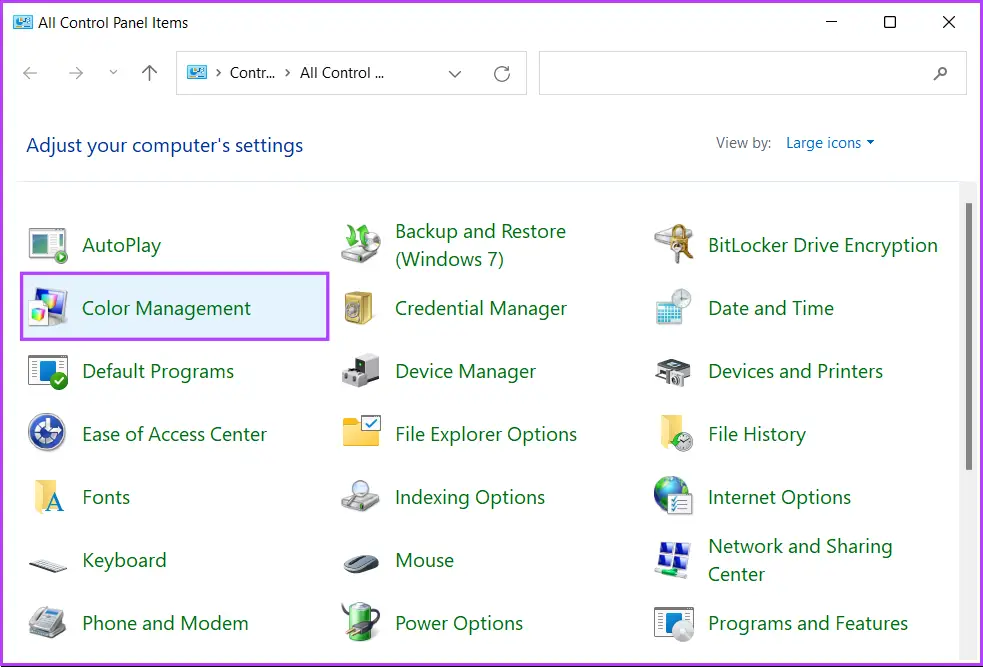The image size is (983, 667).
Task: Expand the View by Large icons dropdown
Action: [x=829, y=143]
